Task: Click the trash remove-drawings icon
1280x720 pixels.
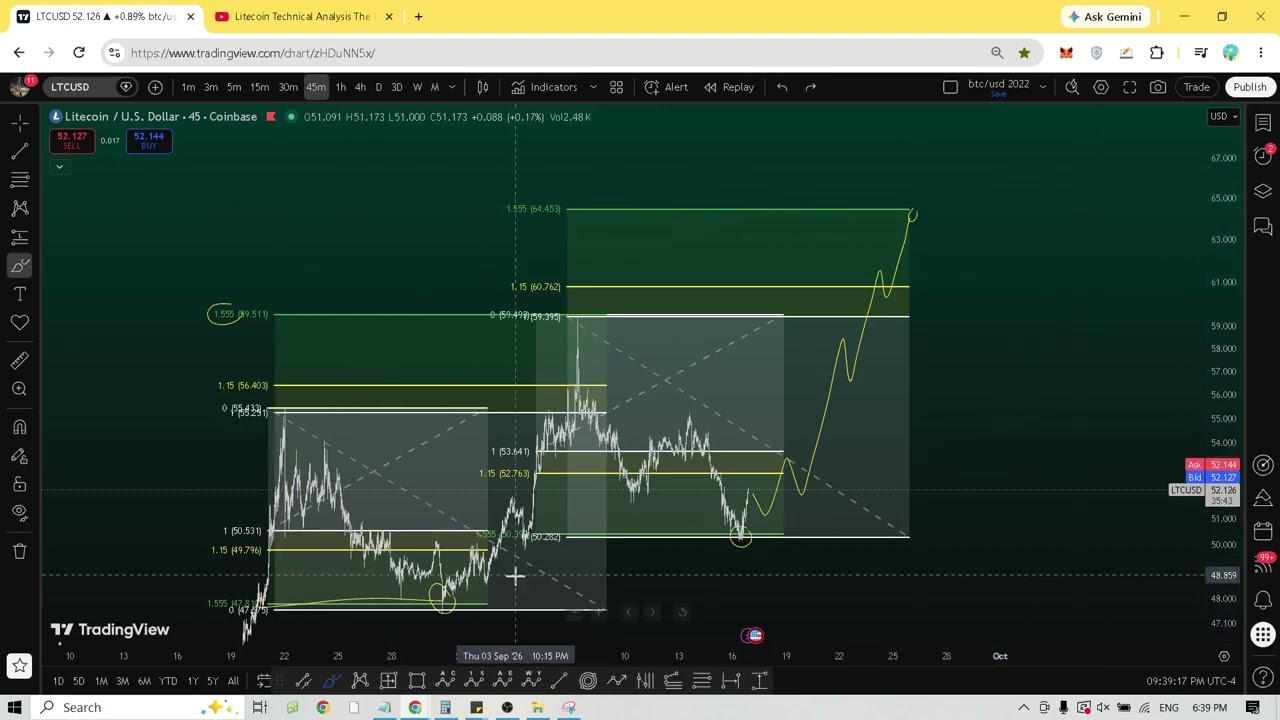Action: 19,551
